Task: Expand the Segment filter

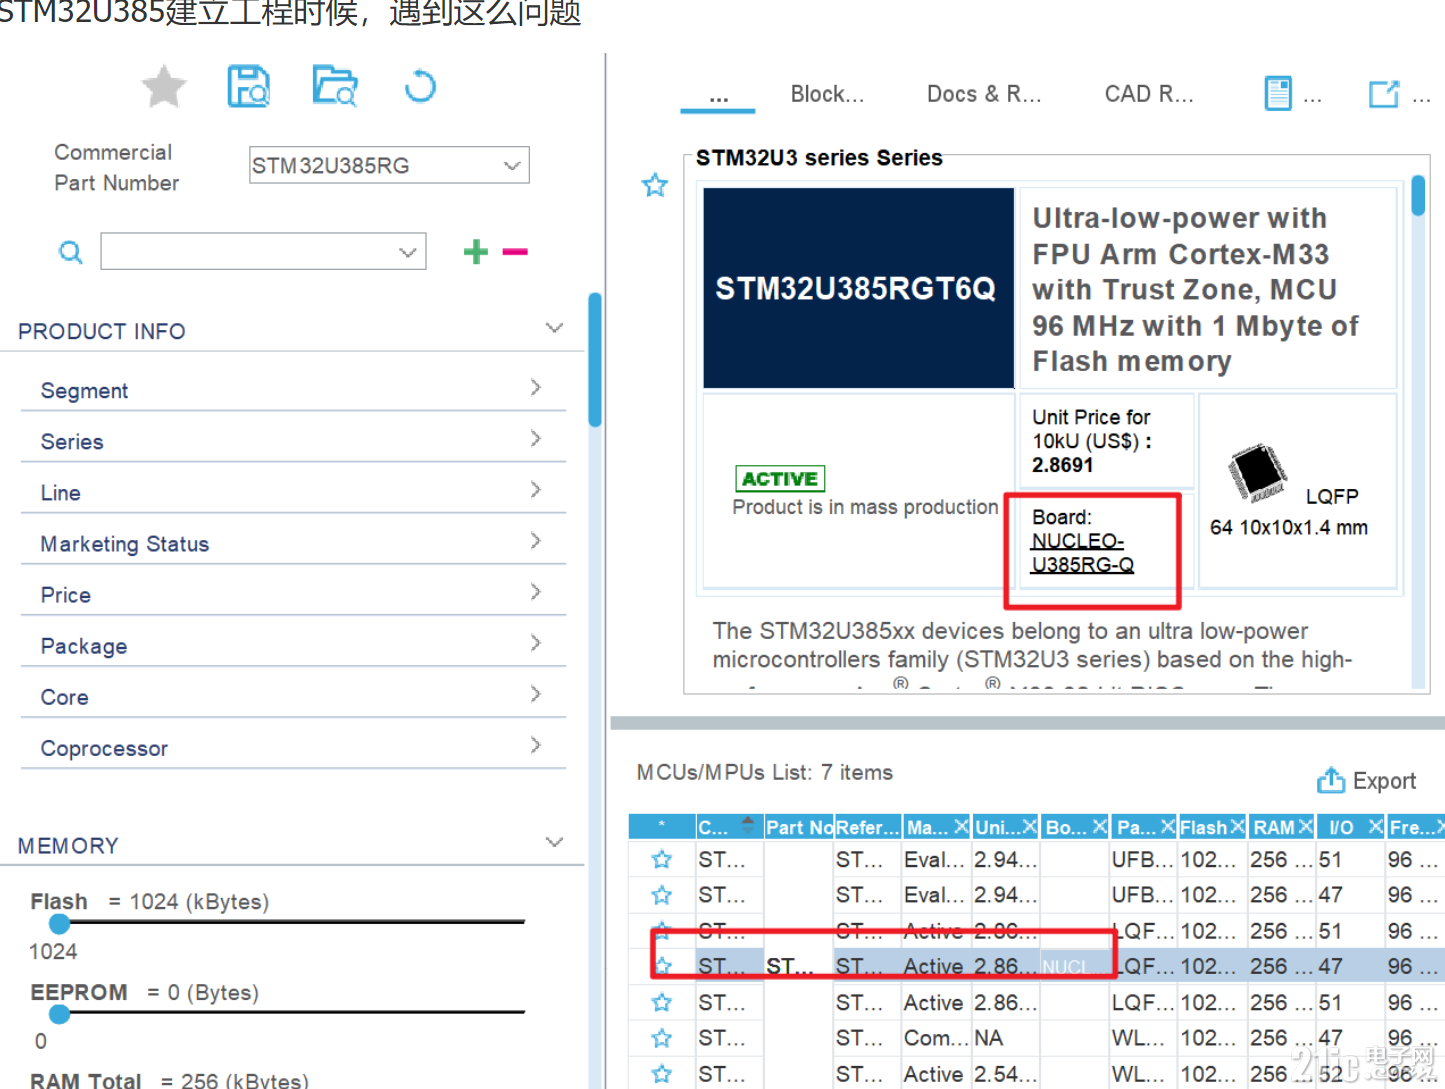Action: (x=536, y=387)
